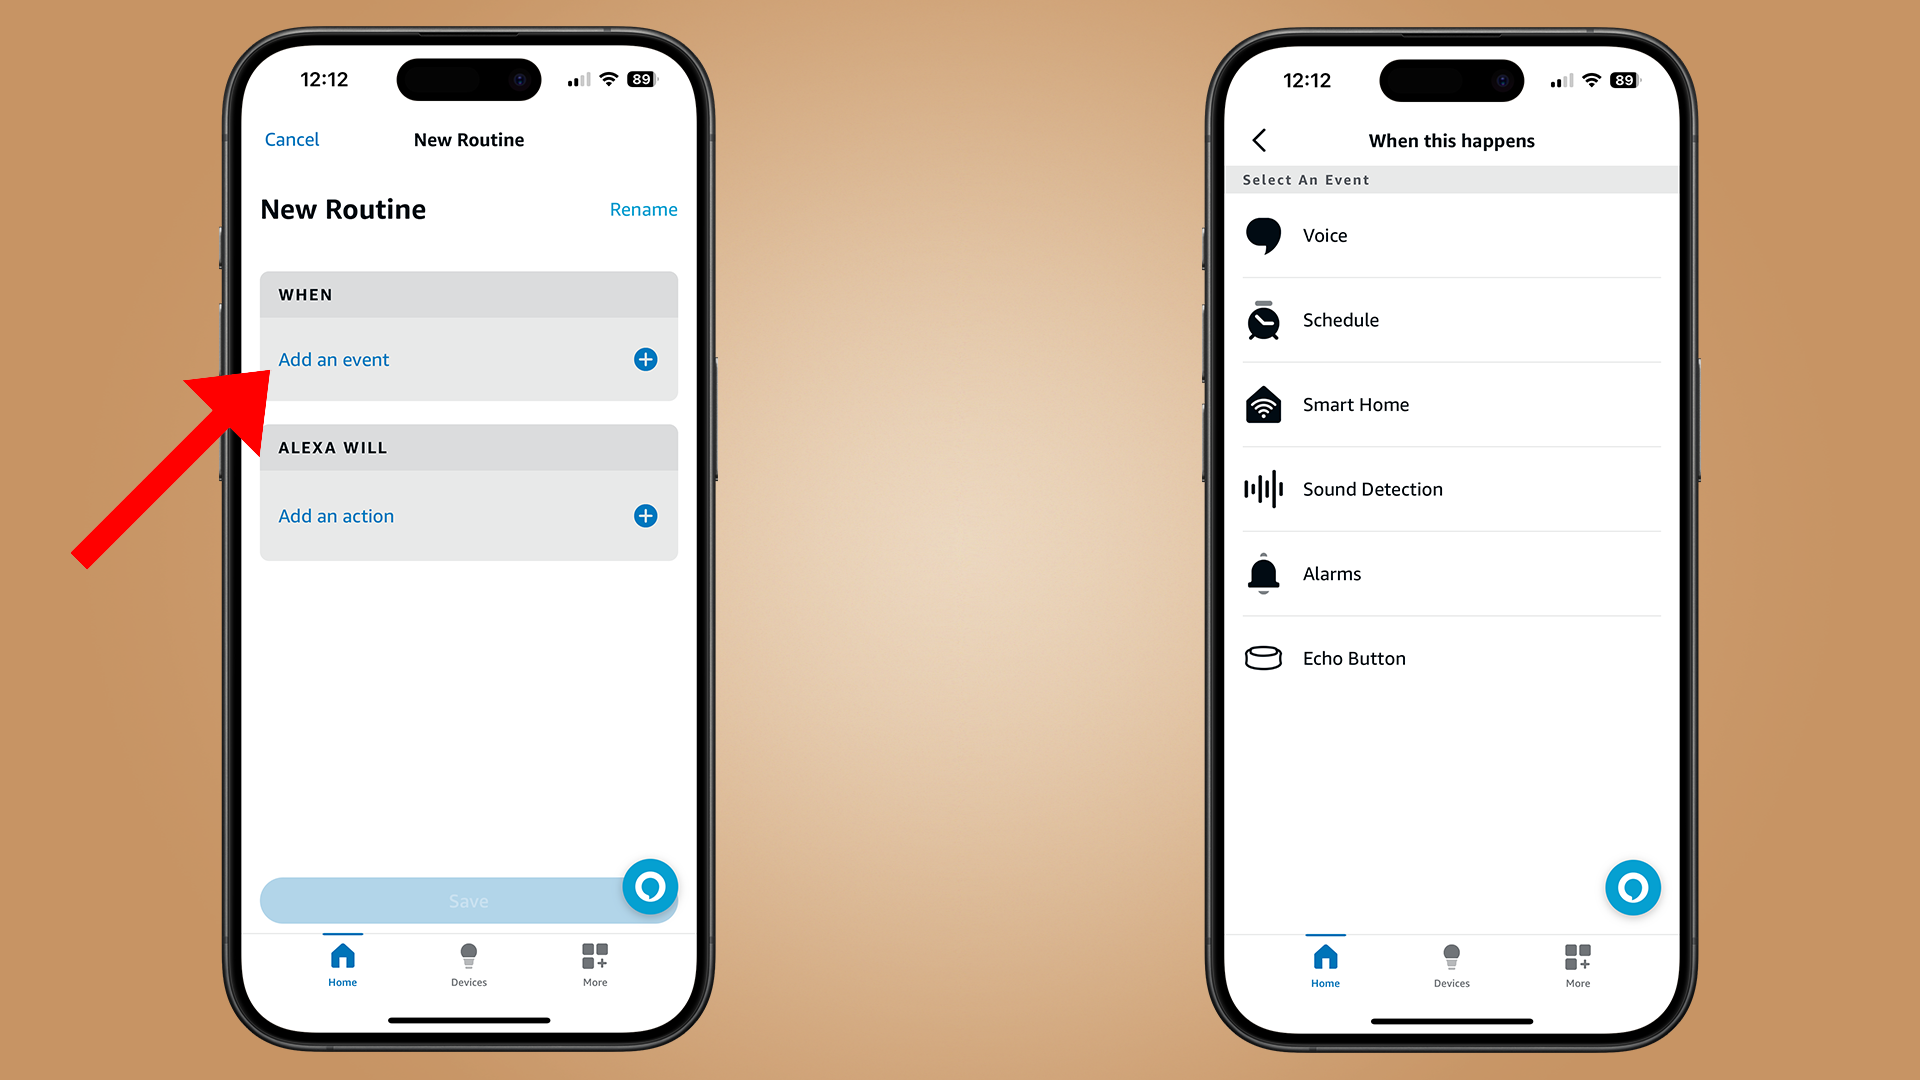Cancel the new routine creation
The height and width of the screenshot is (1080, 1920).
click(x=290, y=138)
